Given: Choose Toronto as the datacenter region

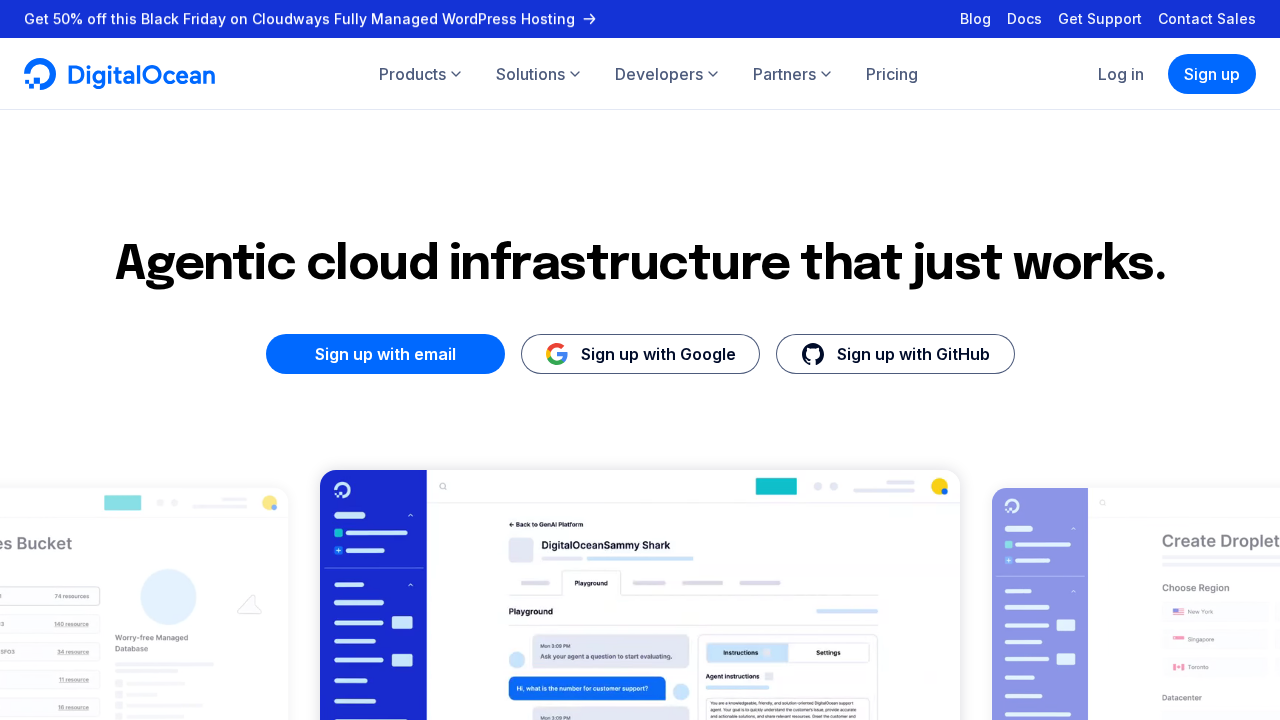Looking at the screenshot, I should pyautogui.click(x=1200, y=666).
